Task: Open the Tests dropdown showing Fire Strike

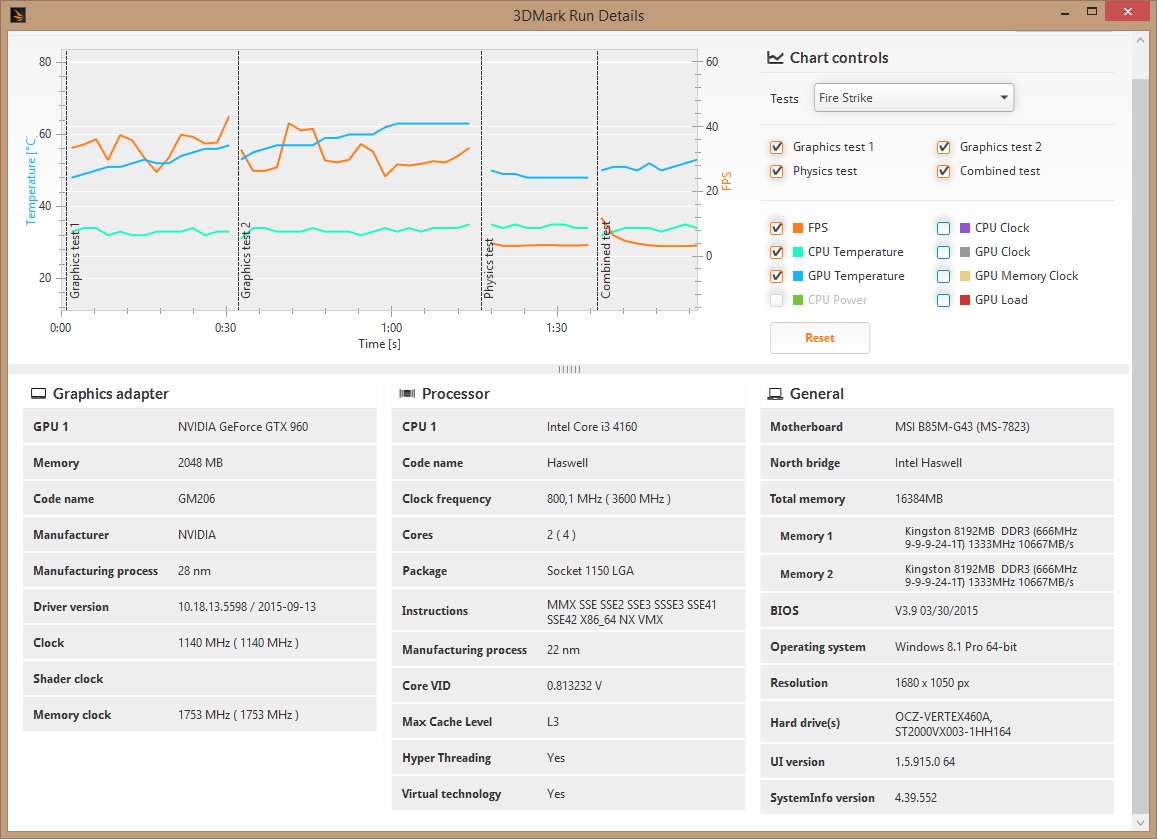Action: tap(913, 97)
